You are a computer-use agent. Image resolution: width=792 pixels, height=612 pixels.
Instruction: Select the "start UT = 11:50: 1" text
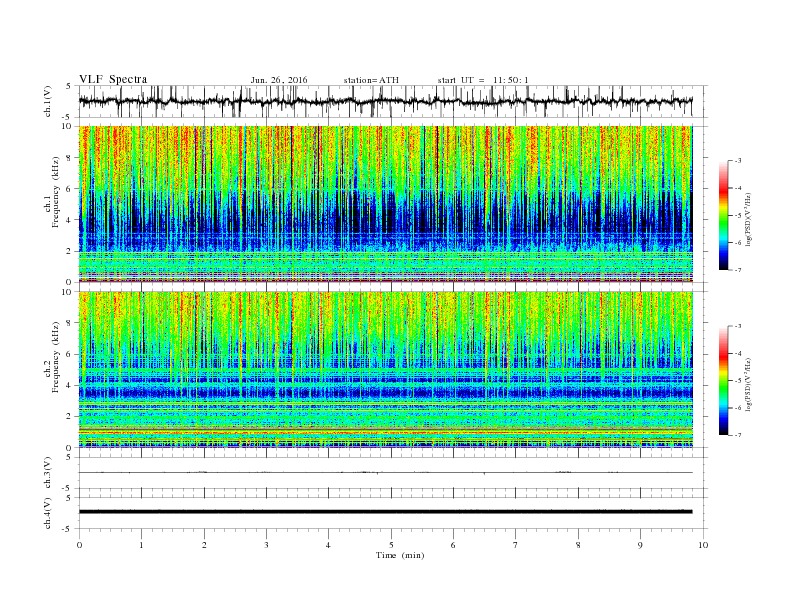(x=483, y=80)
